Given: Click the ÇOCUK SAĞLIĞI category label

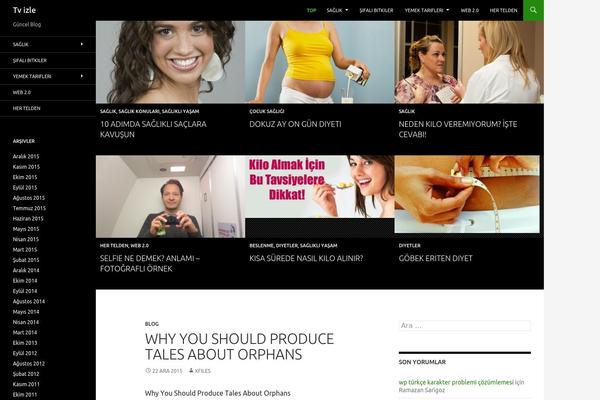Looking at the screenshot, I should coord(267,111).
